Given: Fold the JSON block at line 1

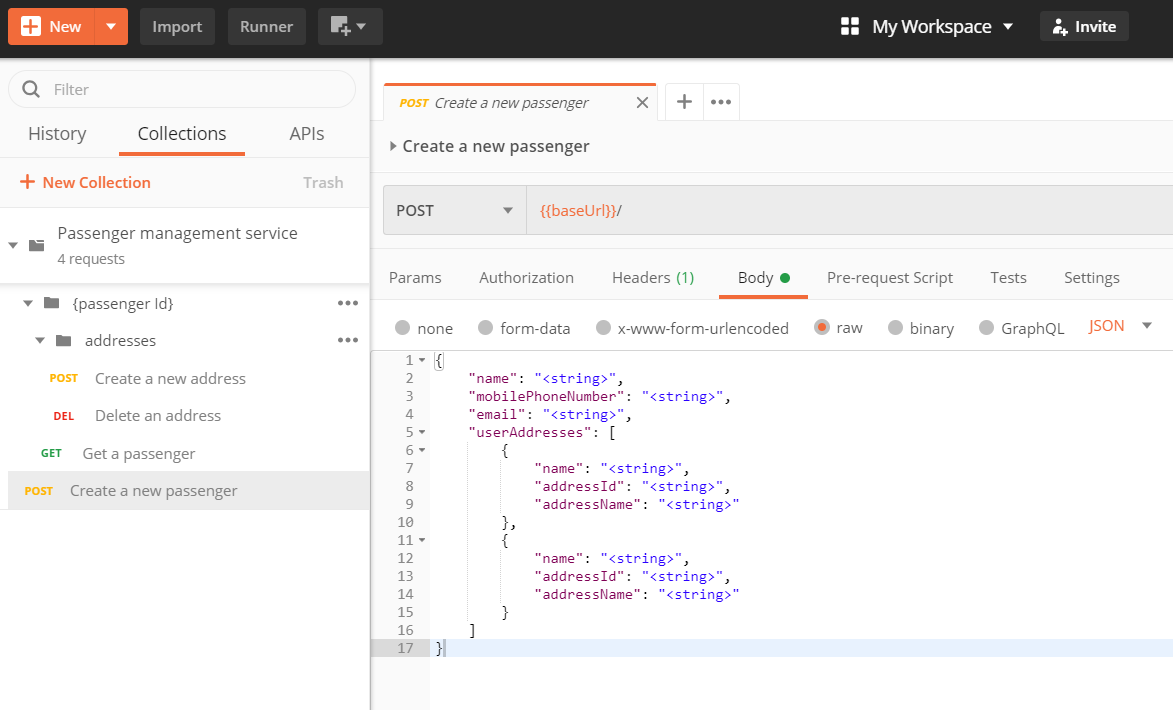Looking at the screenshot, I should (422, 361).
